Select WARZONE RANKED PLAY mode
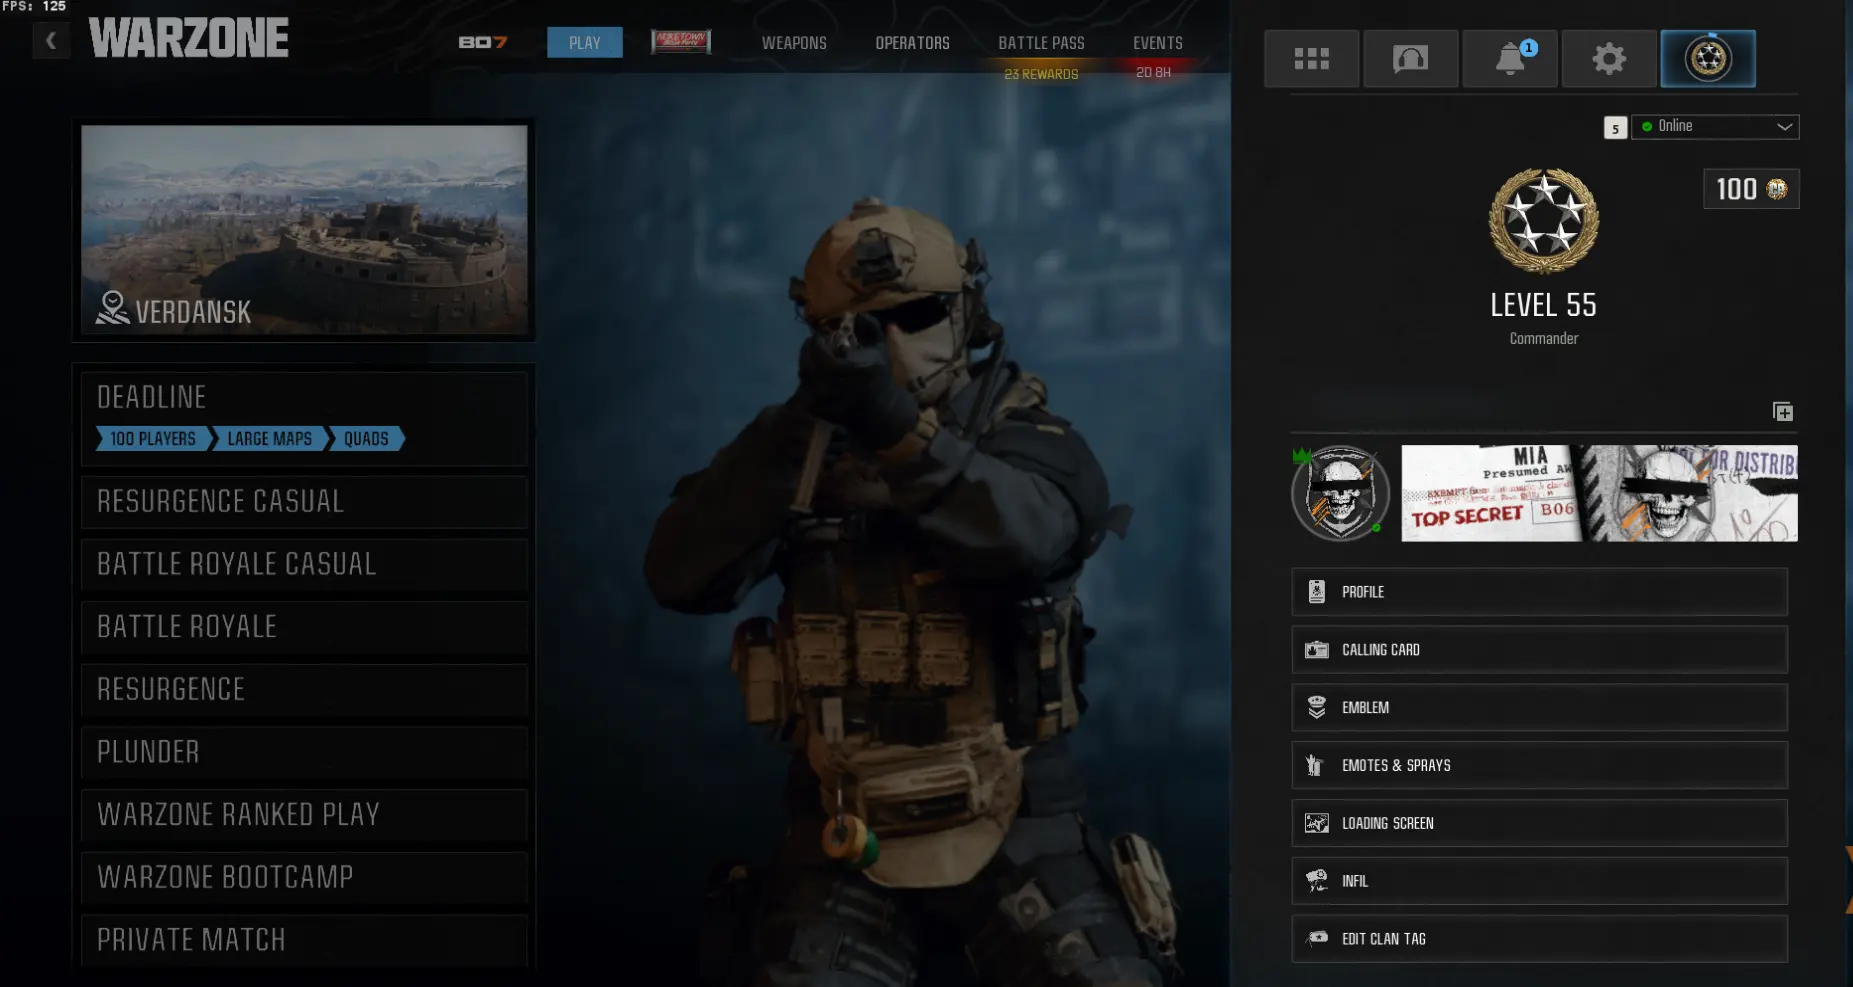The width and height of the screenshot is (1853, 987). tap(304, 815)
